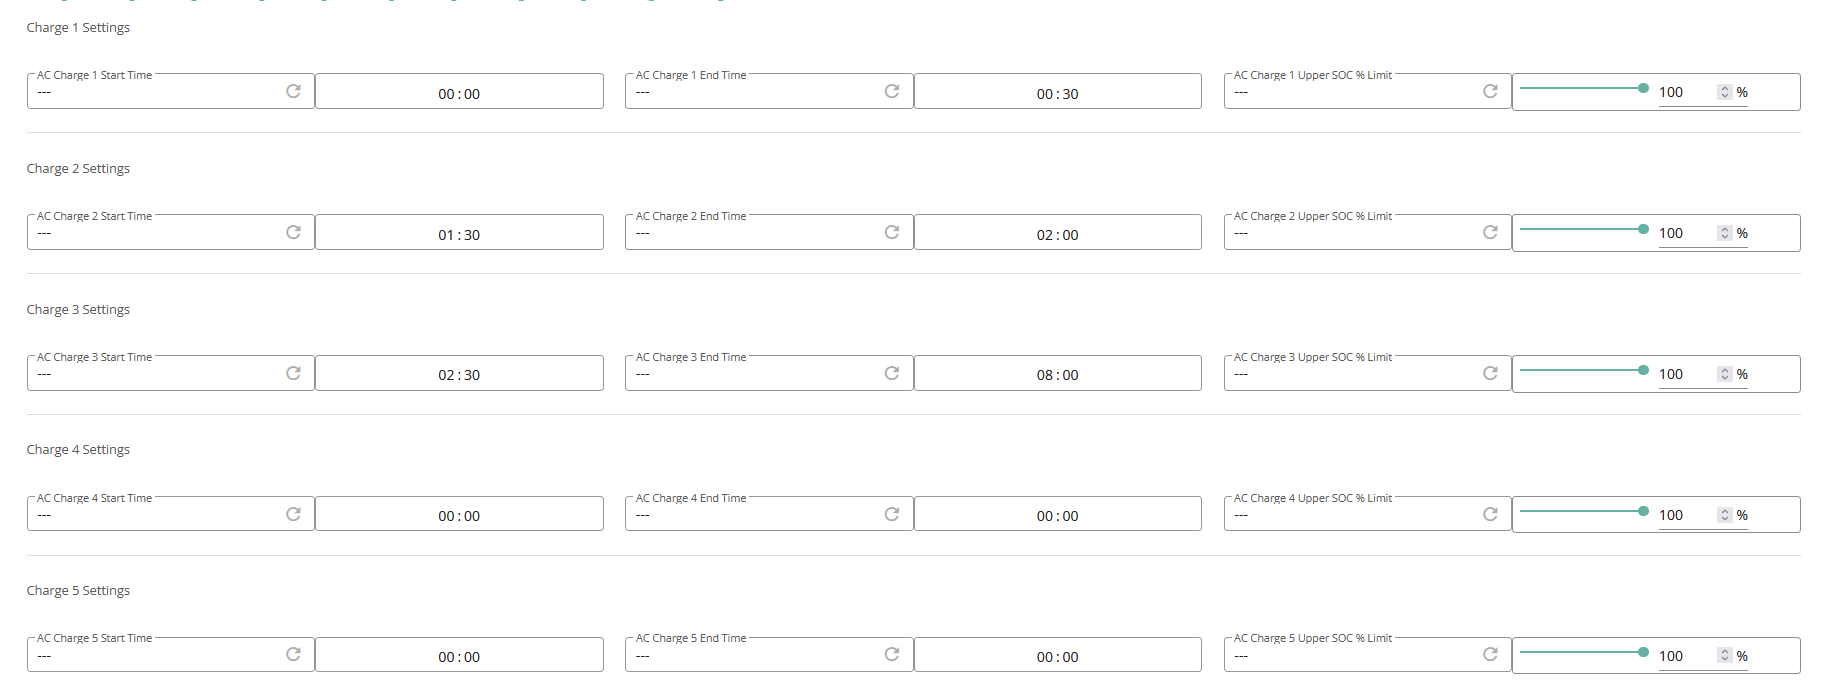Click the AC Charge 3 SOC slider handle
The image size is (1828, 692).
click(x=1643, y=370)
